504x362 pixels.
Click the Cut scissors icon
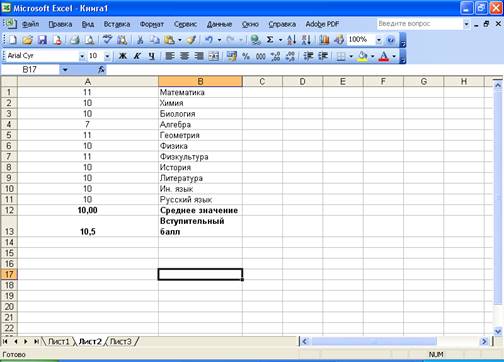coord(140,40)
